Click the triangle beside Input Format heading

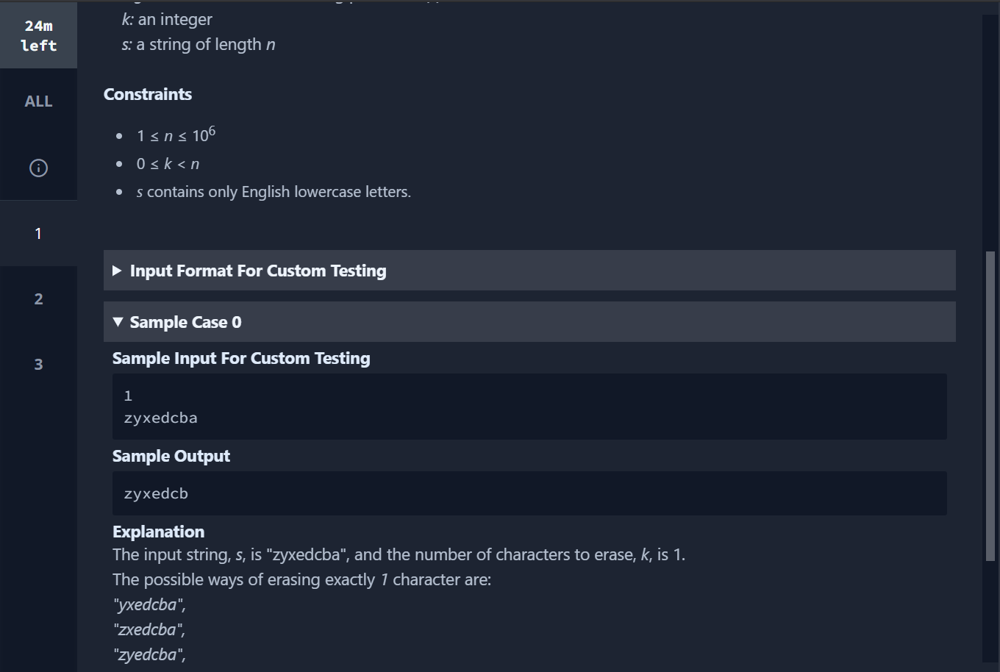point(117,270)
